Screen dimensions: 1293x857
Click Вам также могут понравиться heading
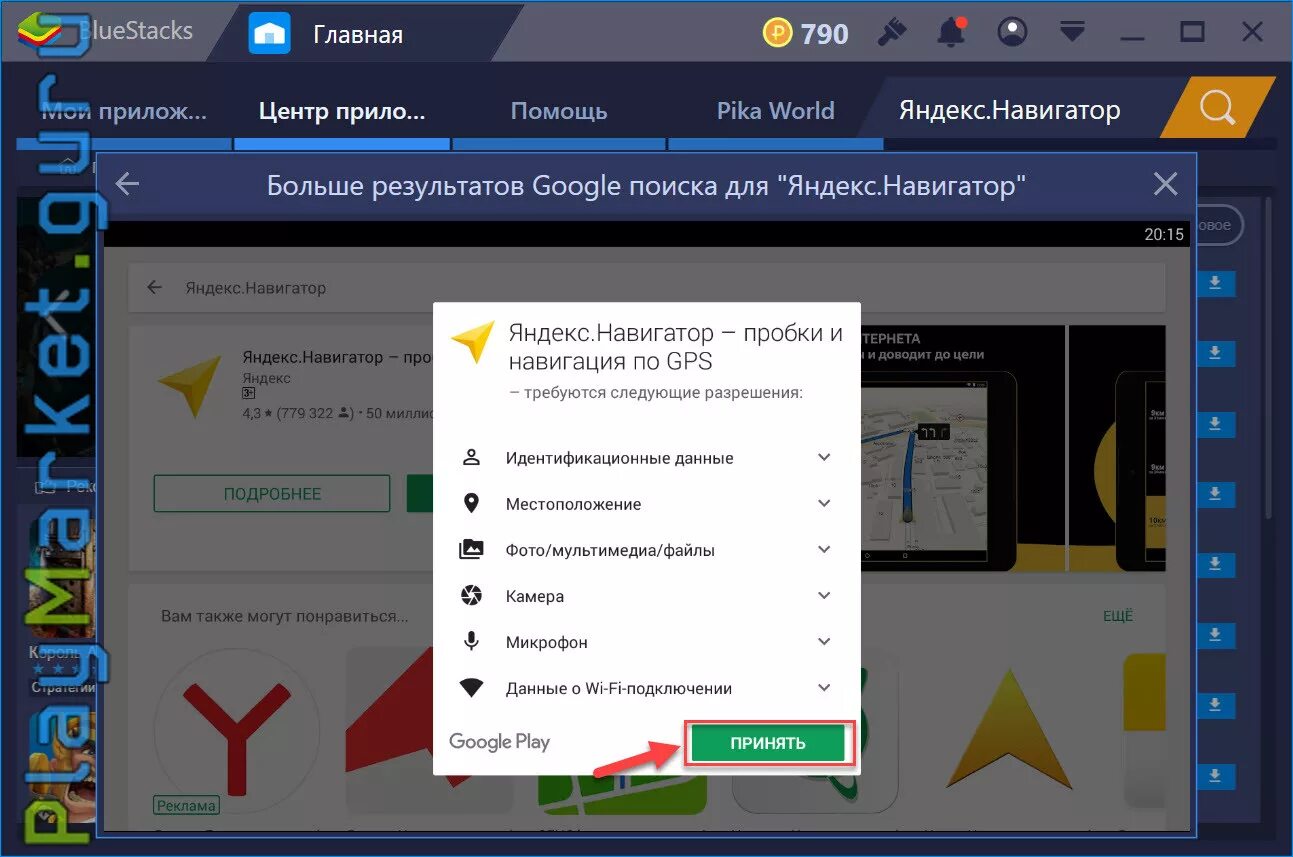284,616
